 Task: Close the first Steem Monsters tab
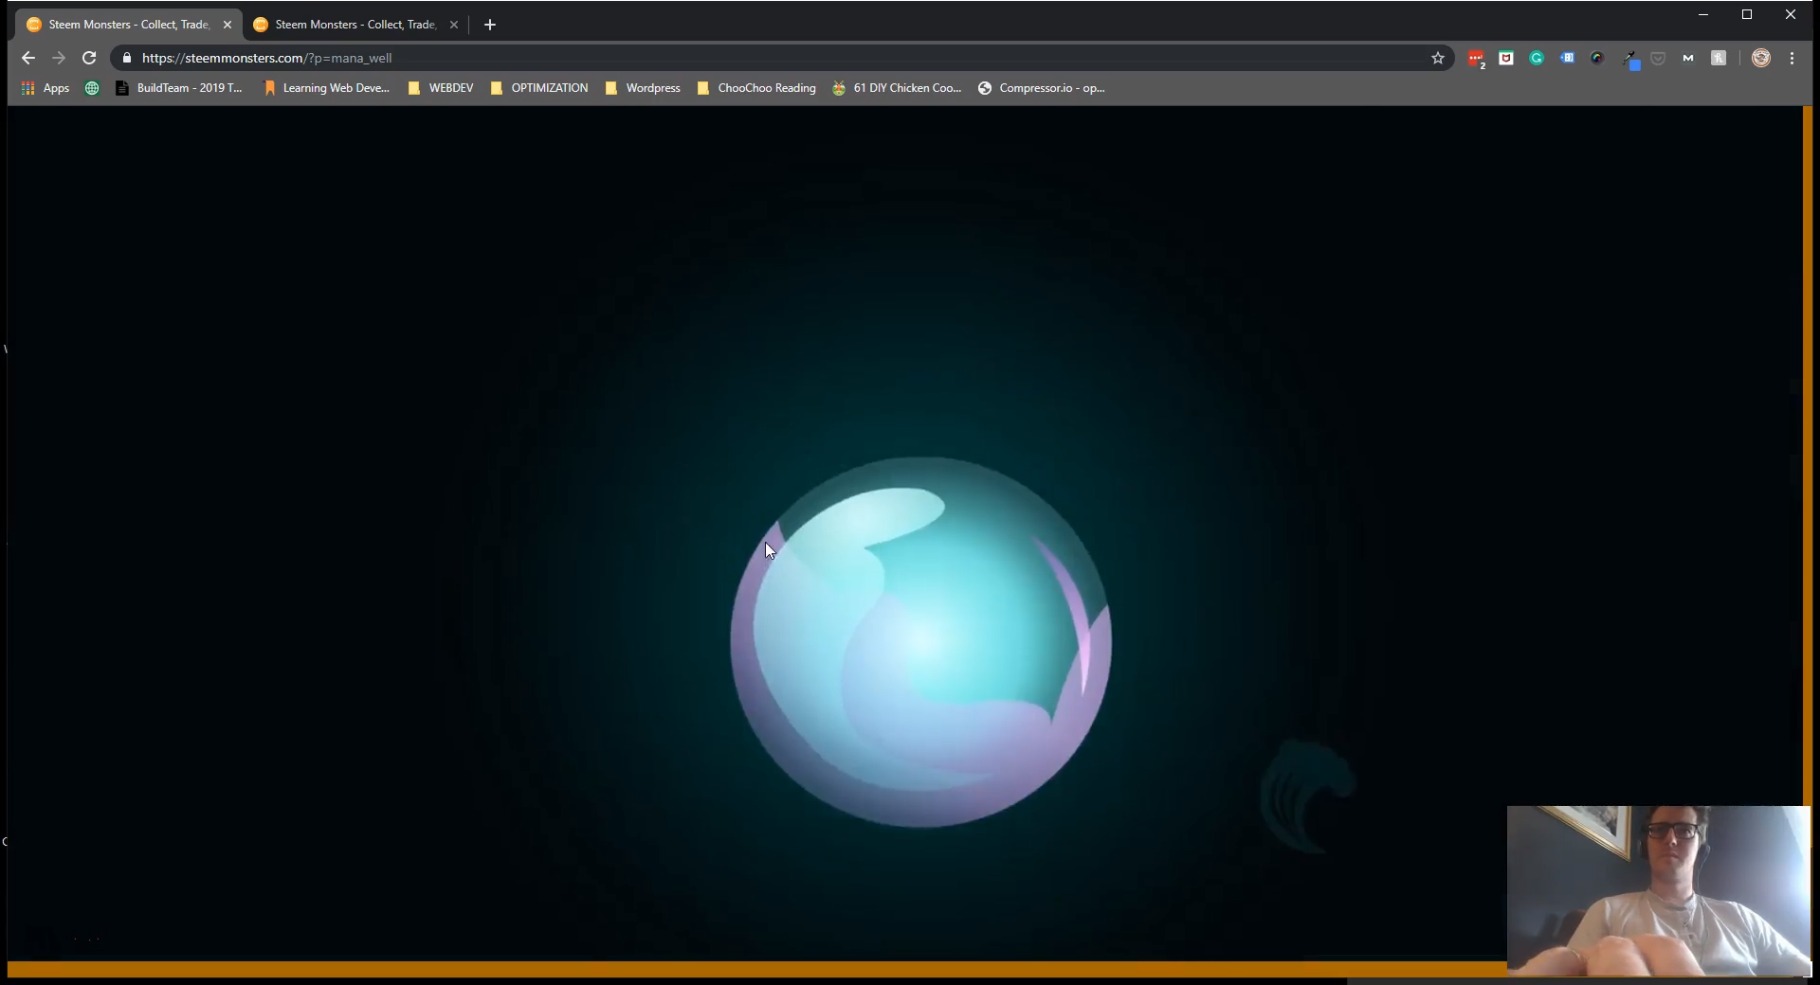click(x=227, y=24)
